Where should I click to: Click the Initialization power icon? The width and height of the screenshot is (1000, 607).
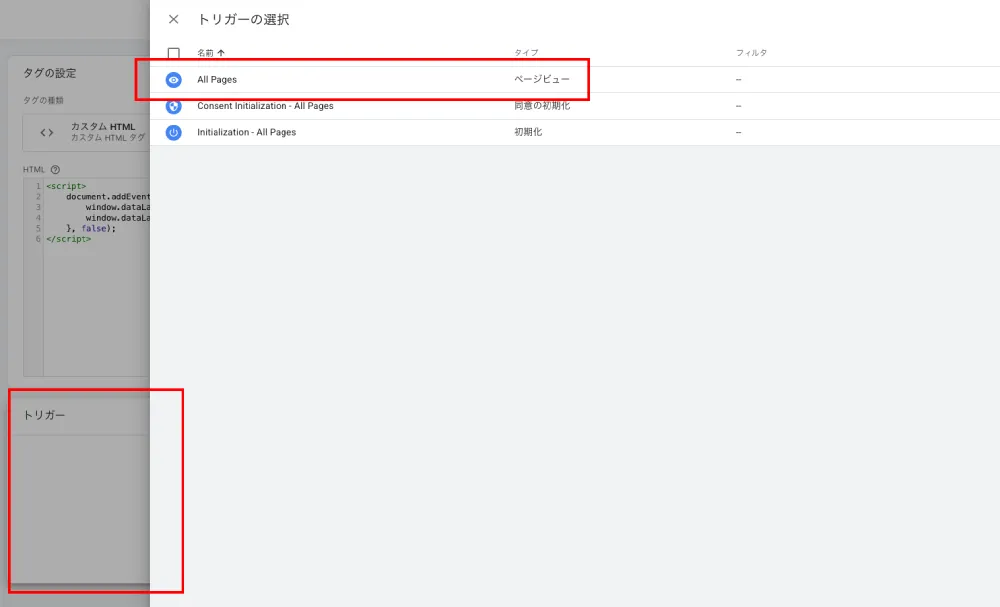(x=173, y=133)
